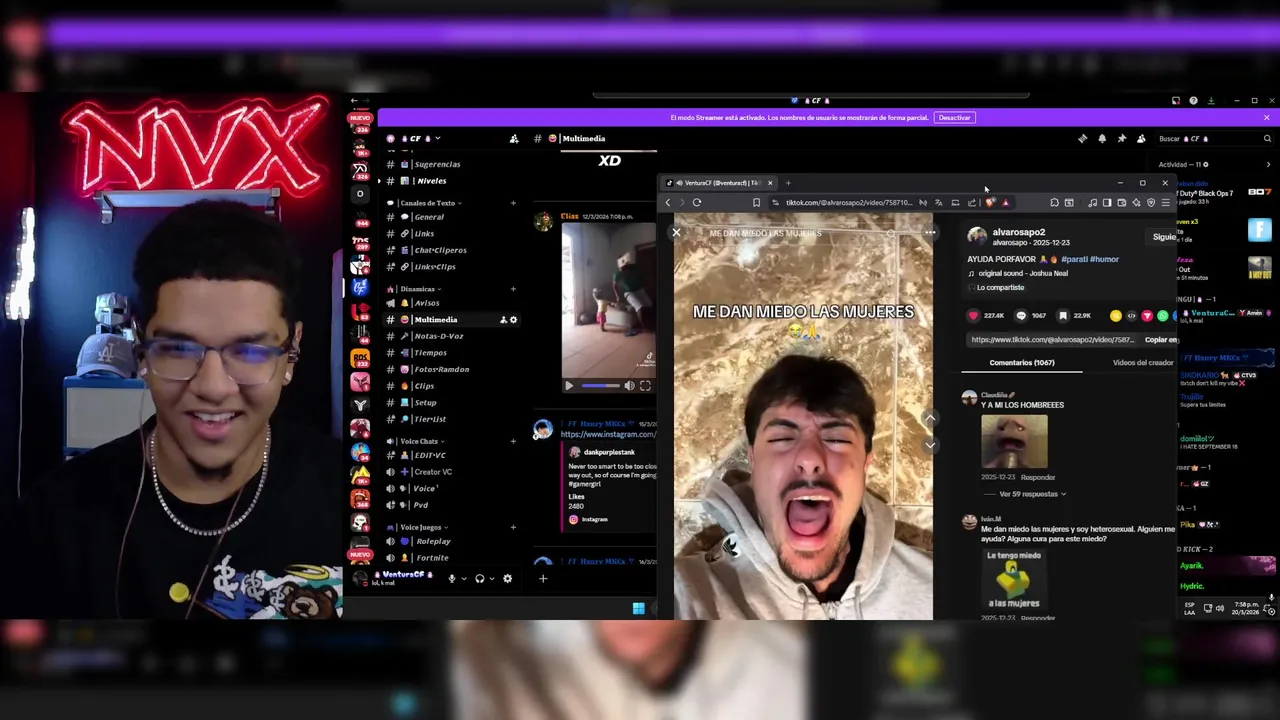Bookmark the page in browser address bar
1280x720 pixels.
click(x=756, y=203)
